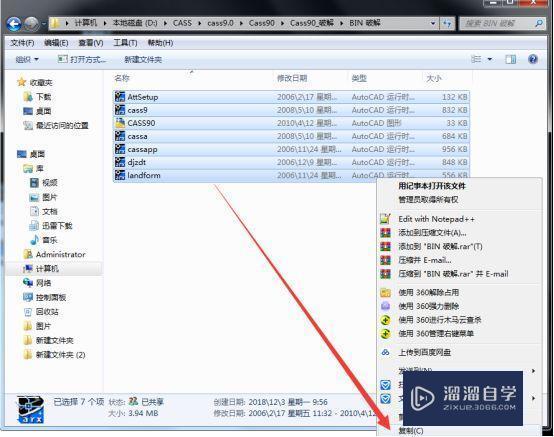Sort by 修改日期 column header
Image resolution: width=554 pixels, height=437 pixels.
[x=292, y=78]
